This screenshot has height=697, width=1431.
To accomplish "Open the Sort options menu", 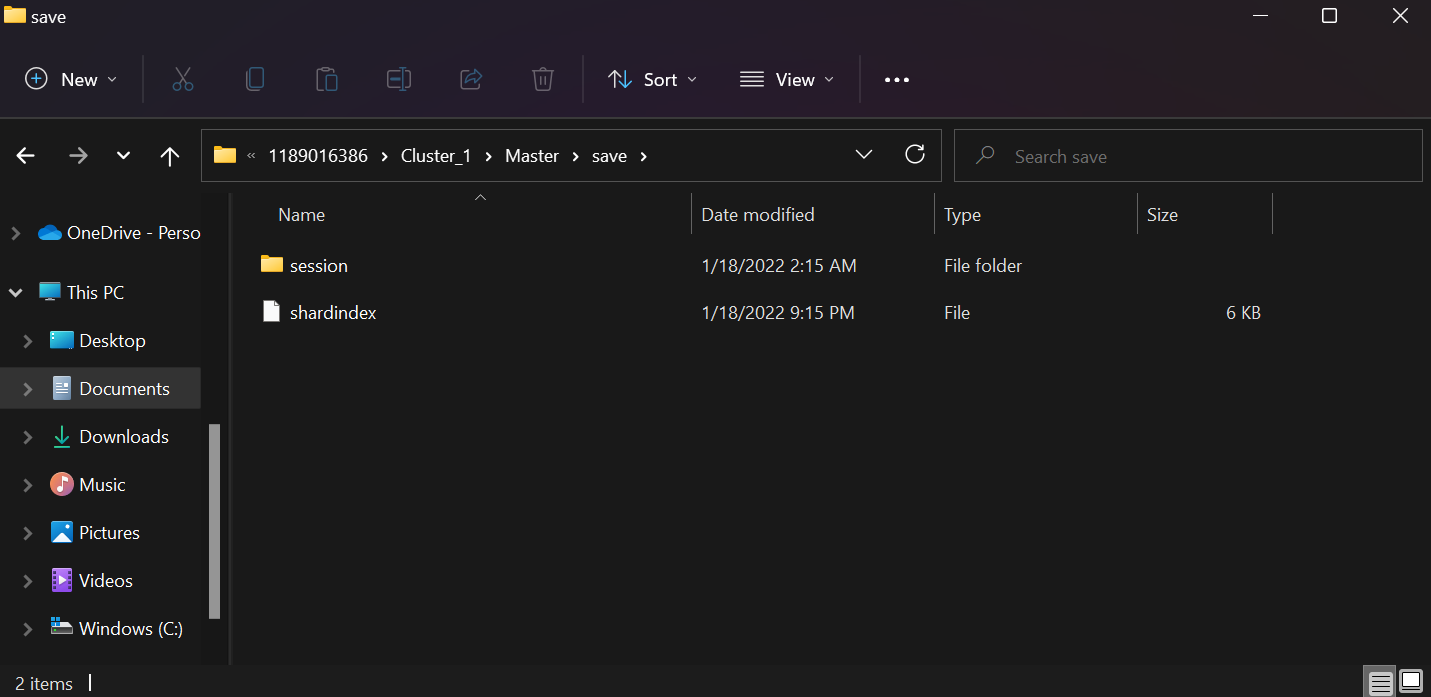I will (x=652, y=79).
